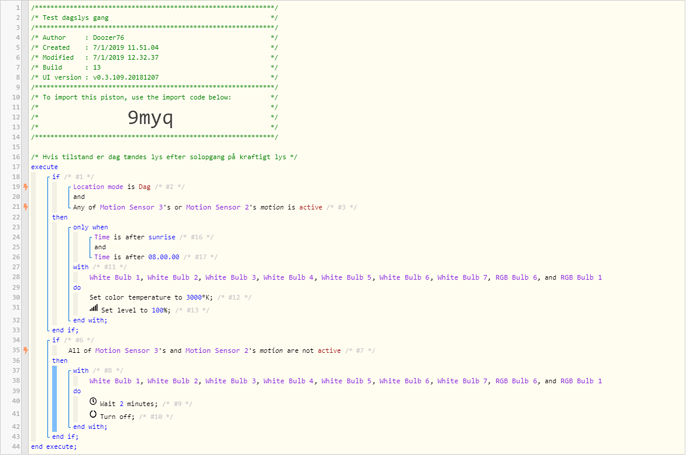Click the lightning bolt icon beside 'All of Motion Sensor' line
This screenshot has height=457, width=690.
[26, 351]
